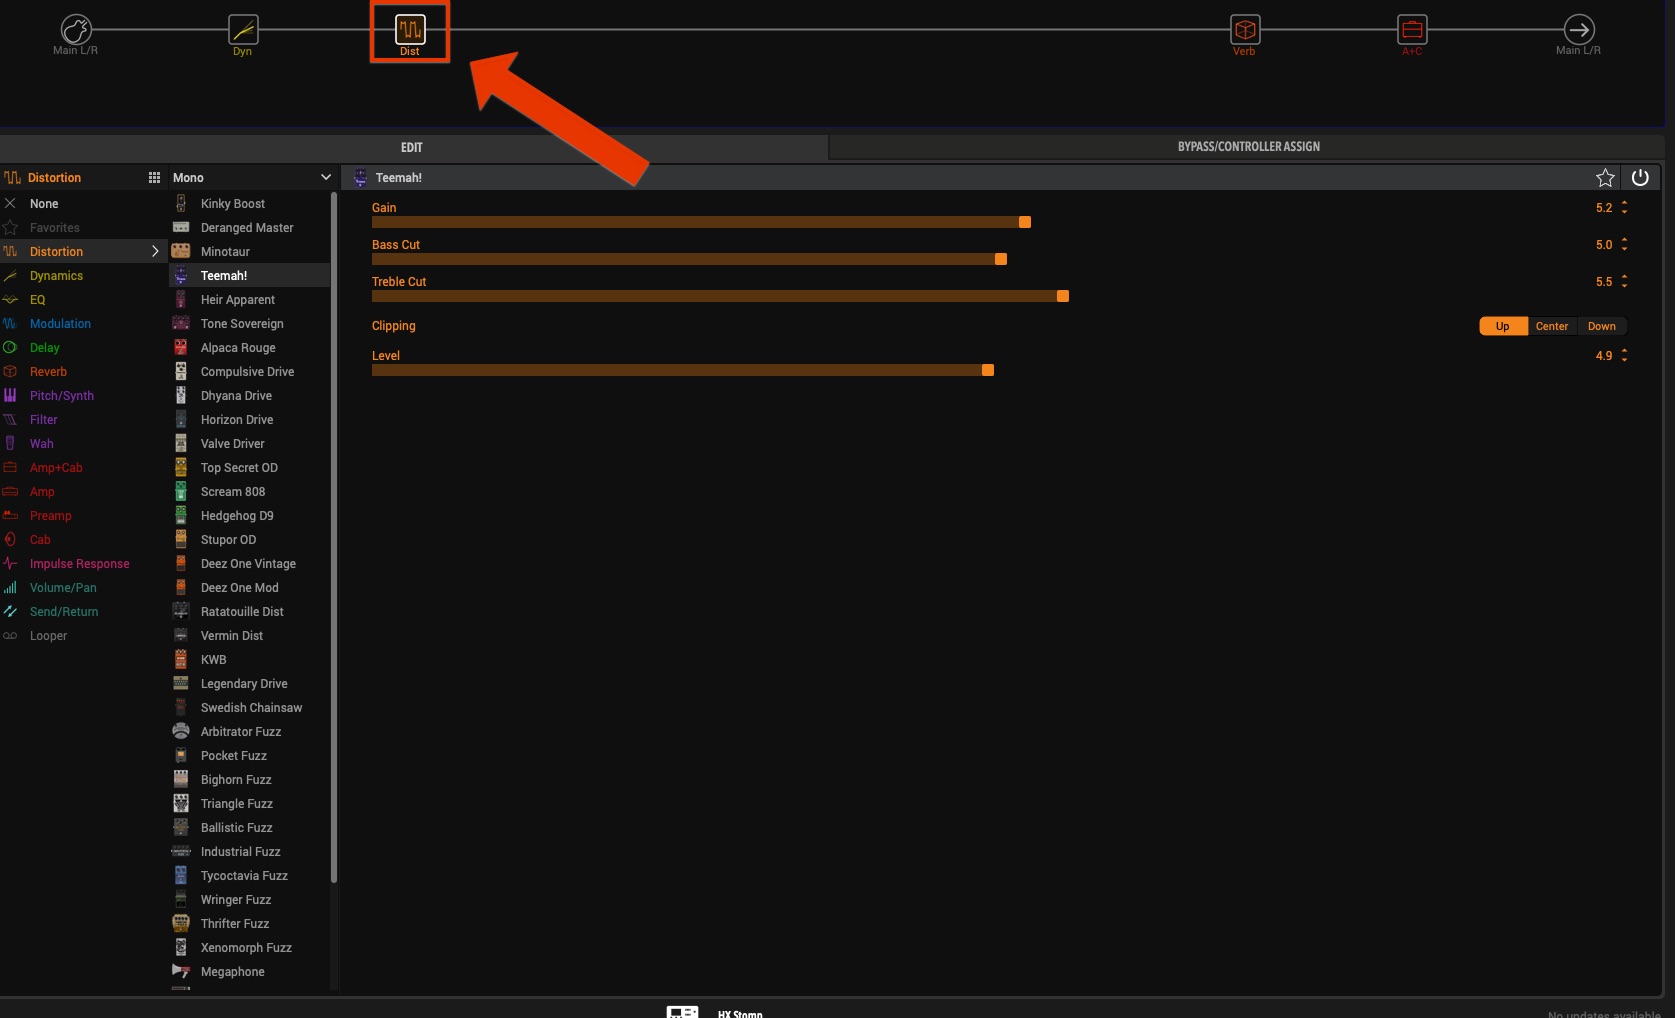Set Clipping to Center
The height and width of the screenshot is (1018, 1675).
[1551, 326]
